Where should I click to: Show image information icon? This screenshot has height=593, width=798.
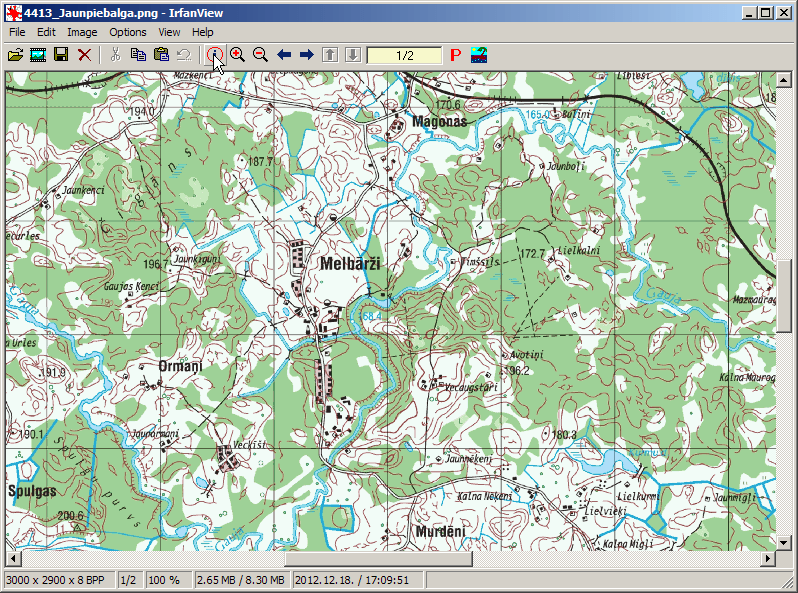pos(215,54)
